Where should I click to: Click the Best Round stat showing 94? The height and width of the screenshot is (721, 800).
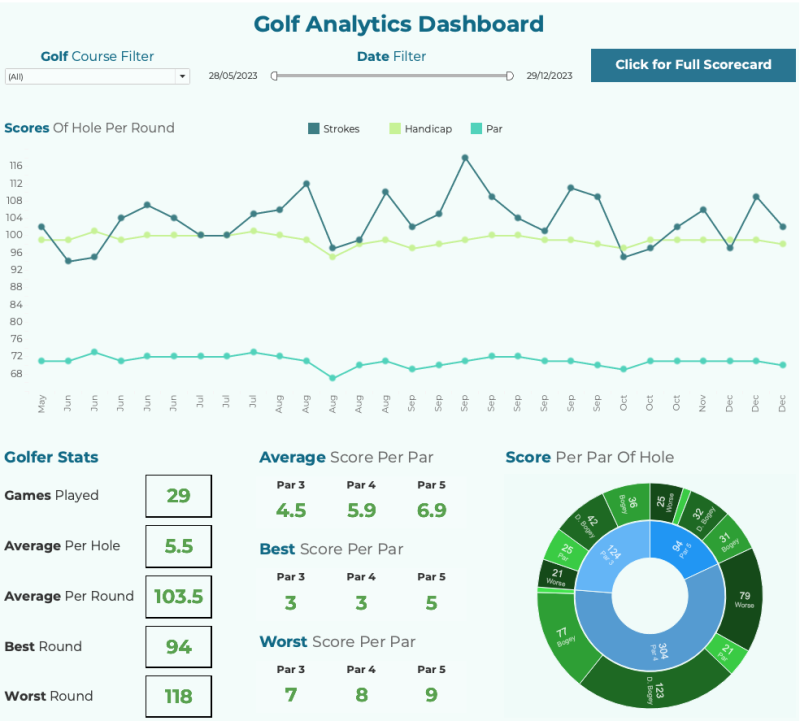click(178, 646)
